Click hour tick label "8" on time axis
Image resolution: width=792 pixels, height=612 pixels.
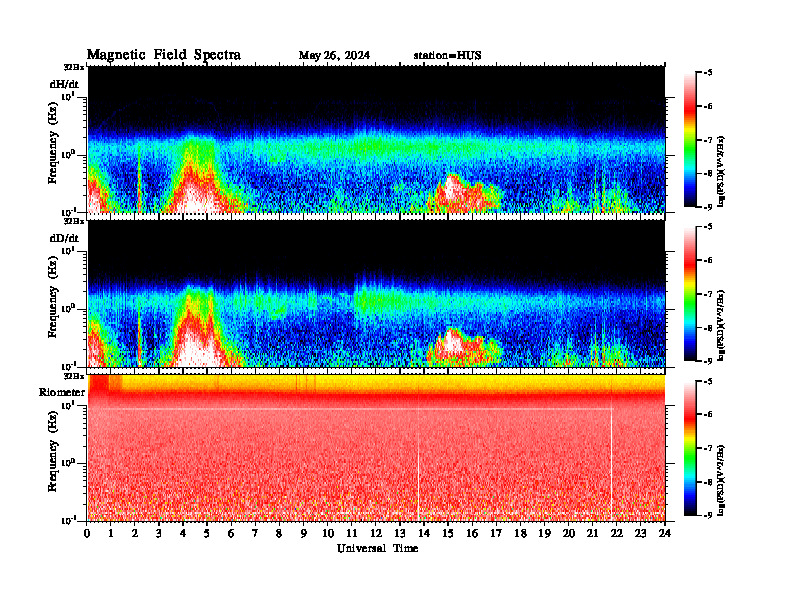(x=279, y=534)
